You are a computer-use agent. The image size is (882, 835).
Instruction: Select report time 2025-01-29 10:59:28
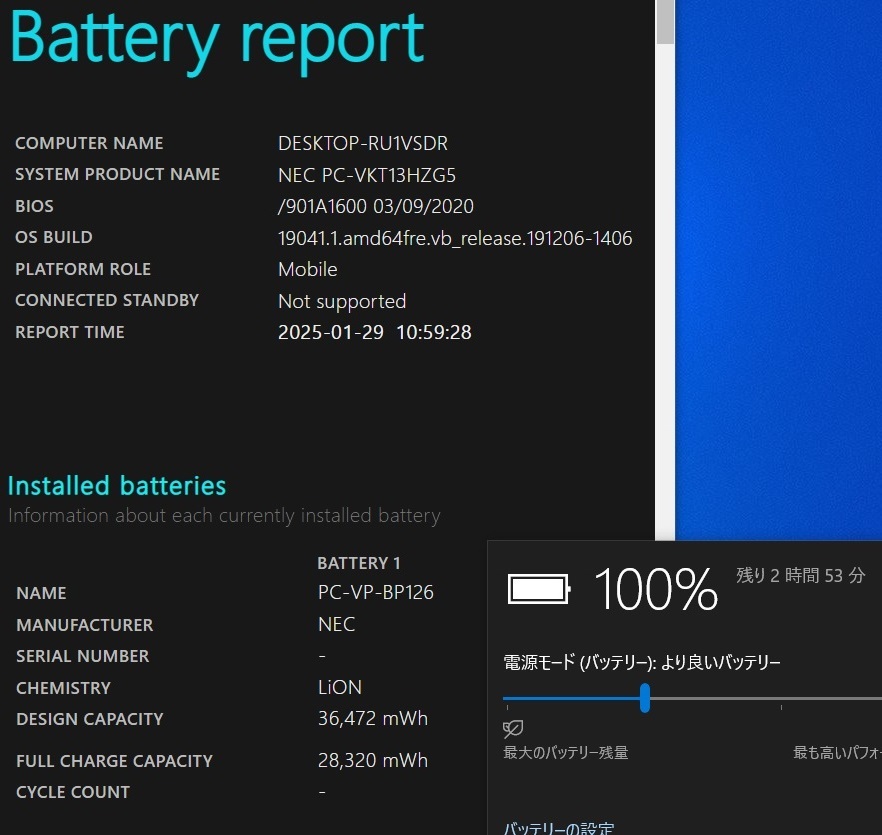pos(375,333)
